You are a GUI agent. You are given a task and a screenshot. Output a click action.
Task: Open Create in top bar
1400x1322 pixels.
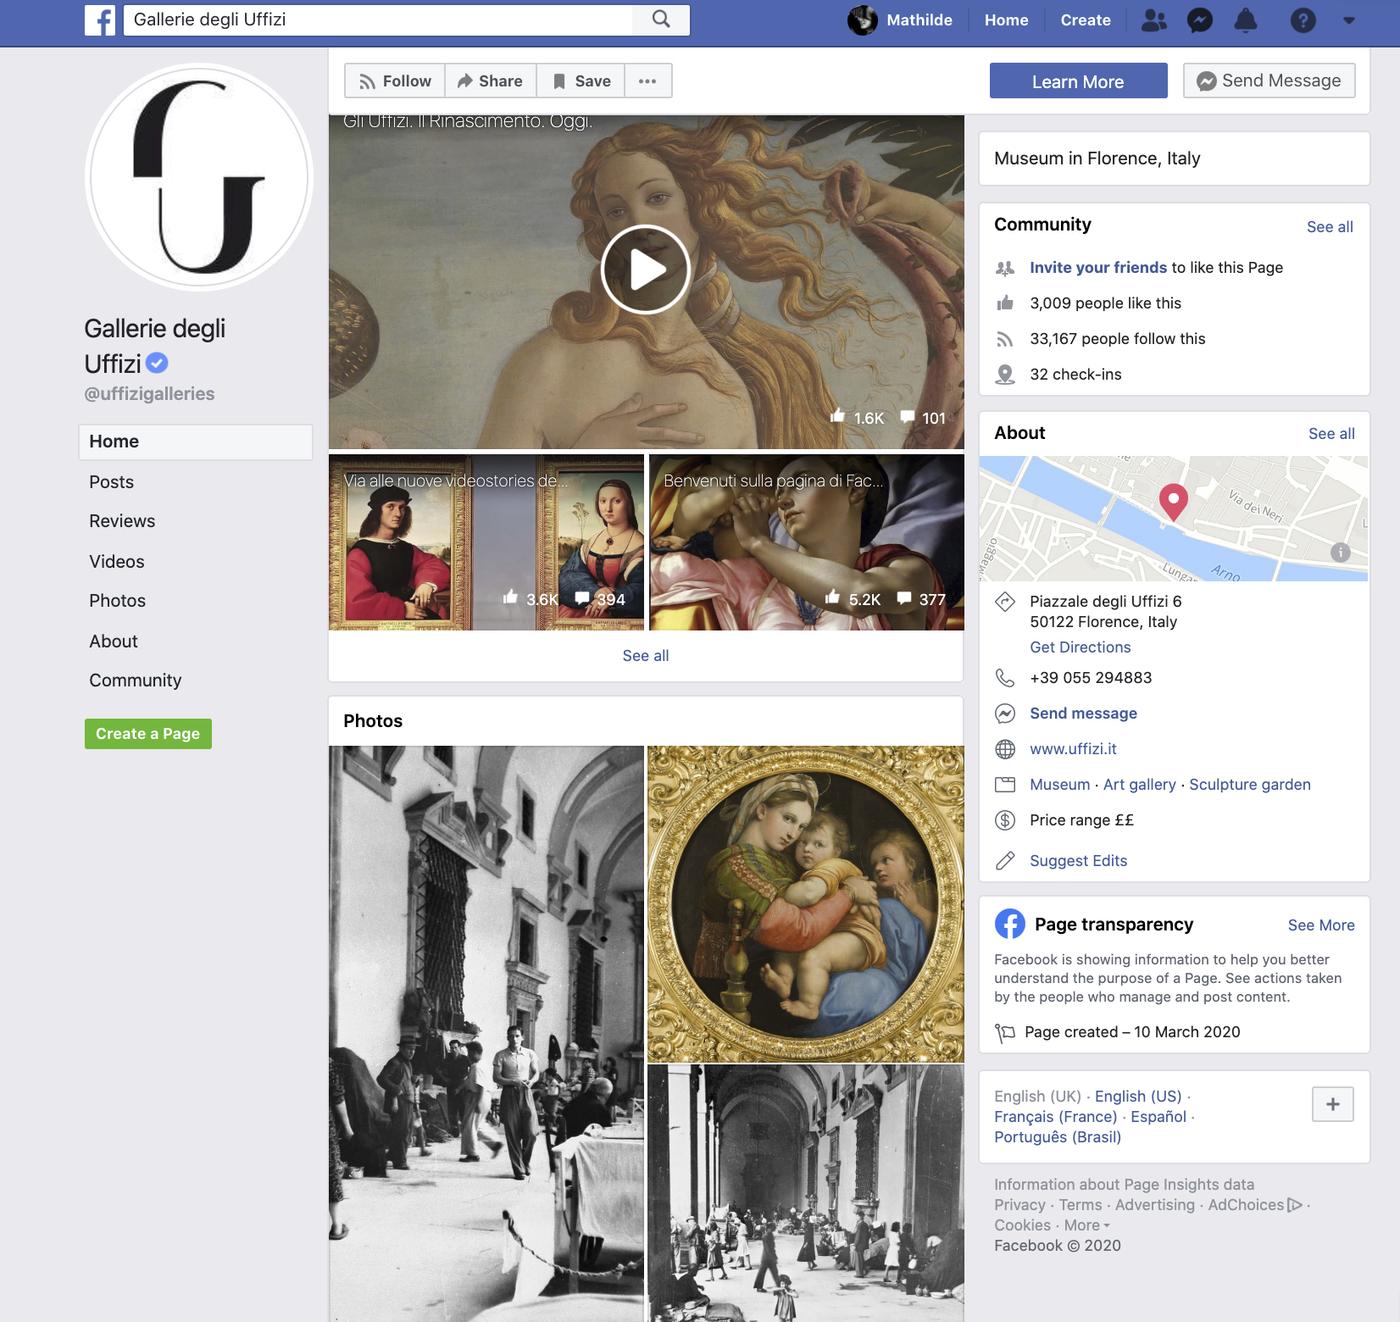tap(1086, 20)
